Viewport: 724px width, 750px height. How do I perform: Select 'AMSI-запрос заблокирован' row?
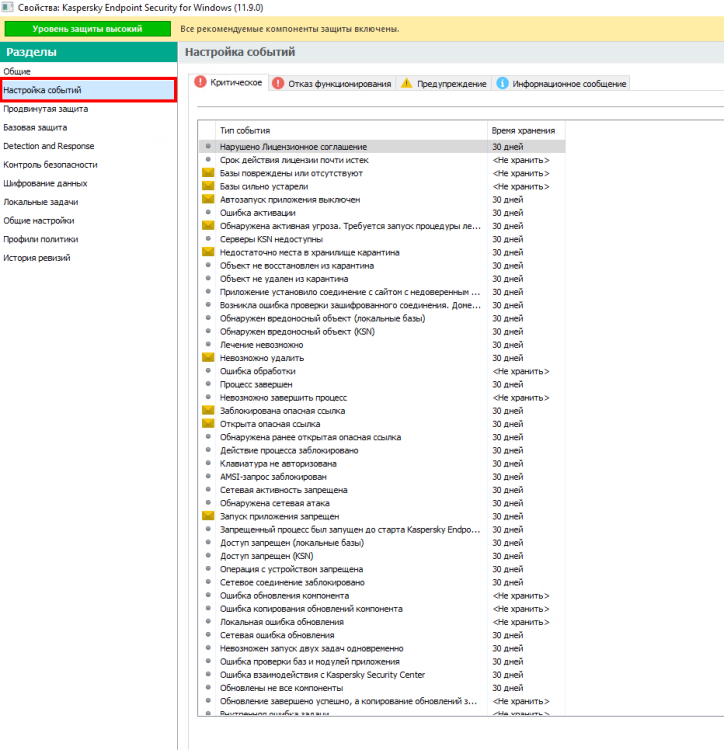click(x=382, y=476)
